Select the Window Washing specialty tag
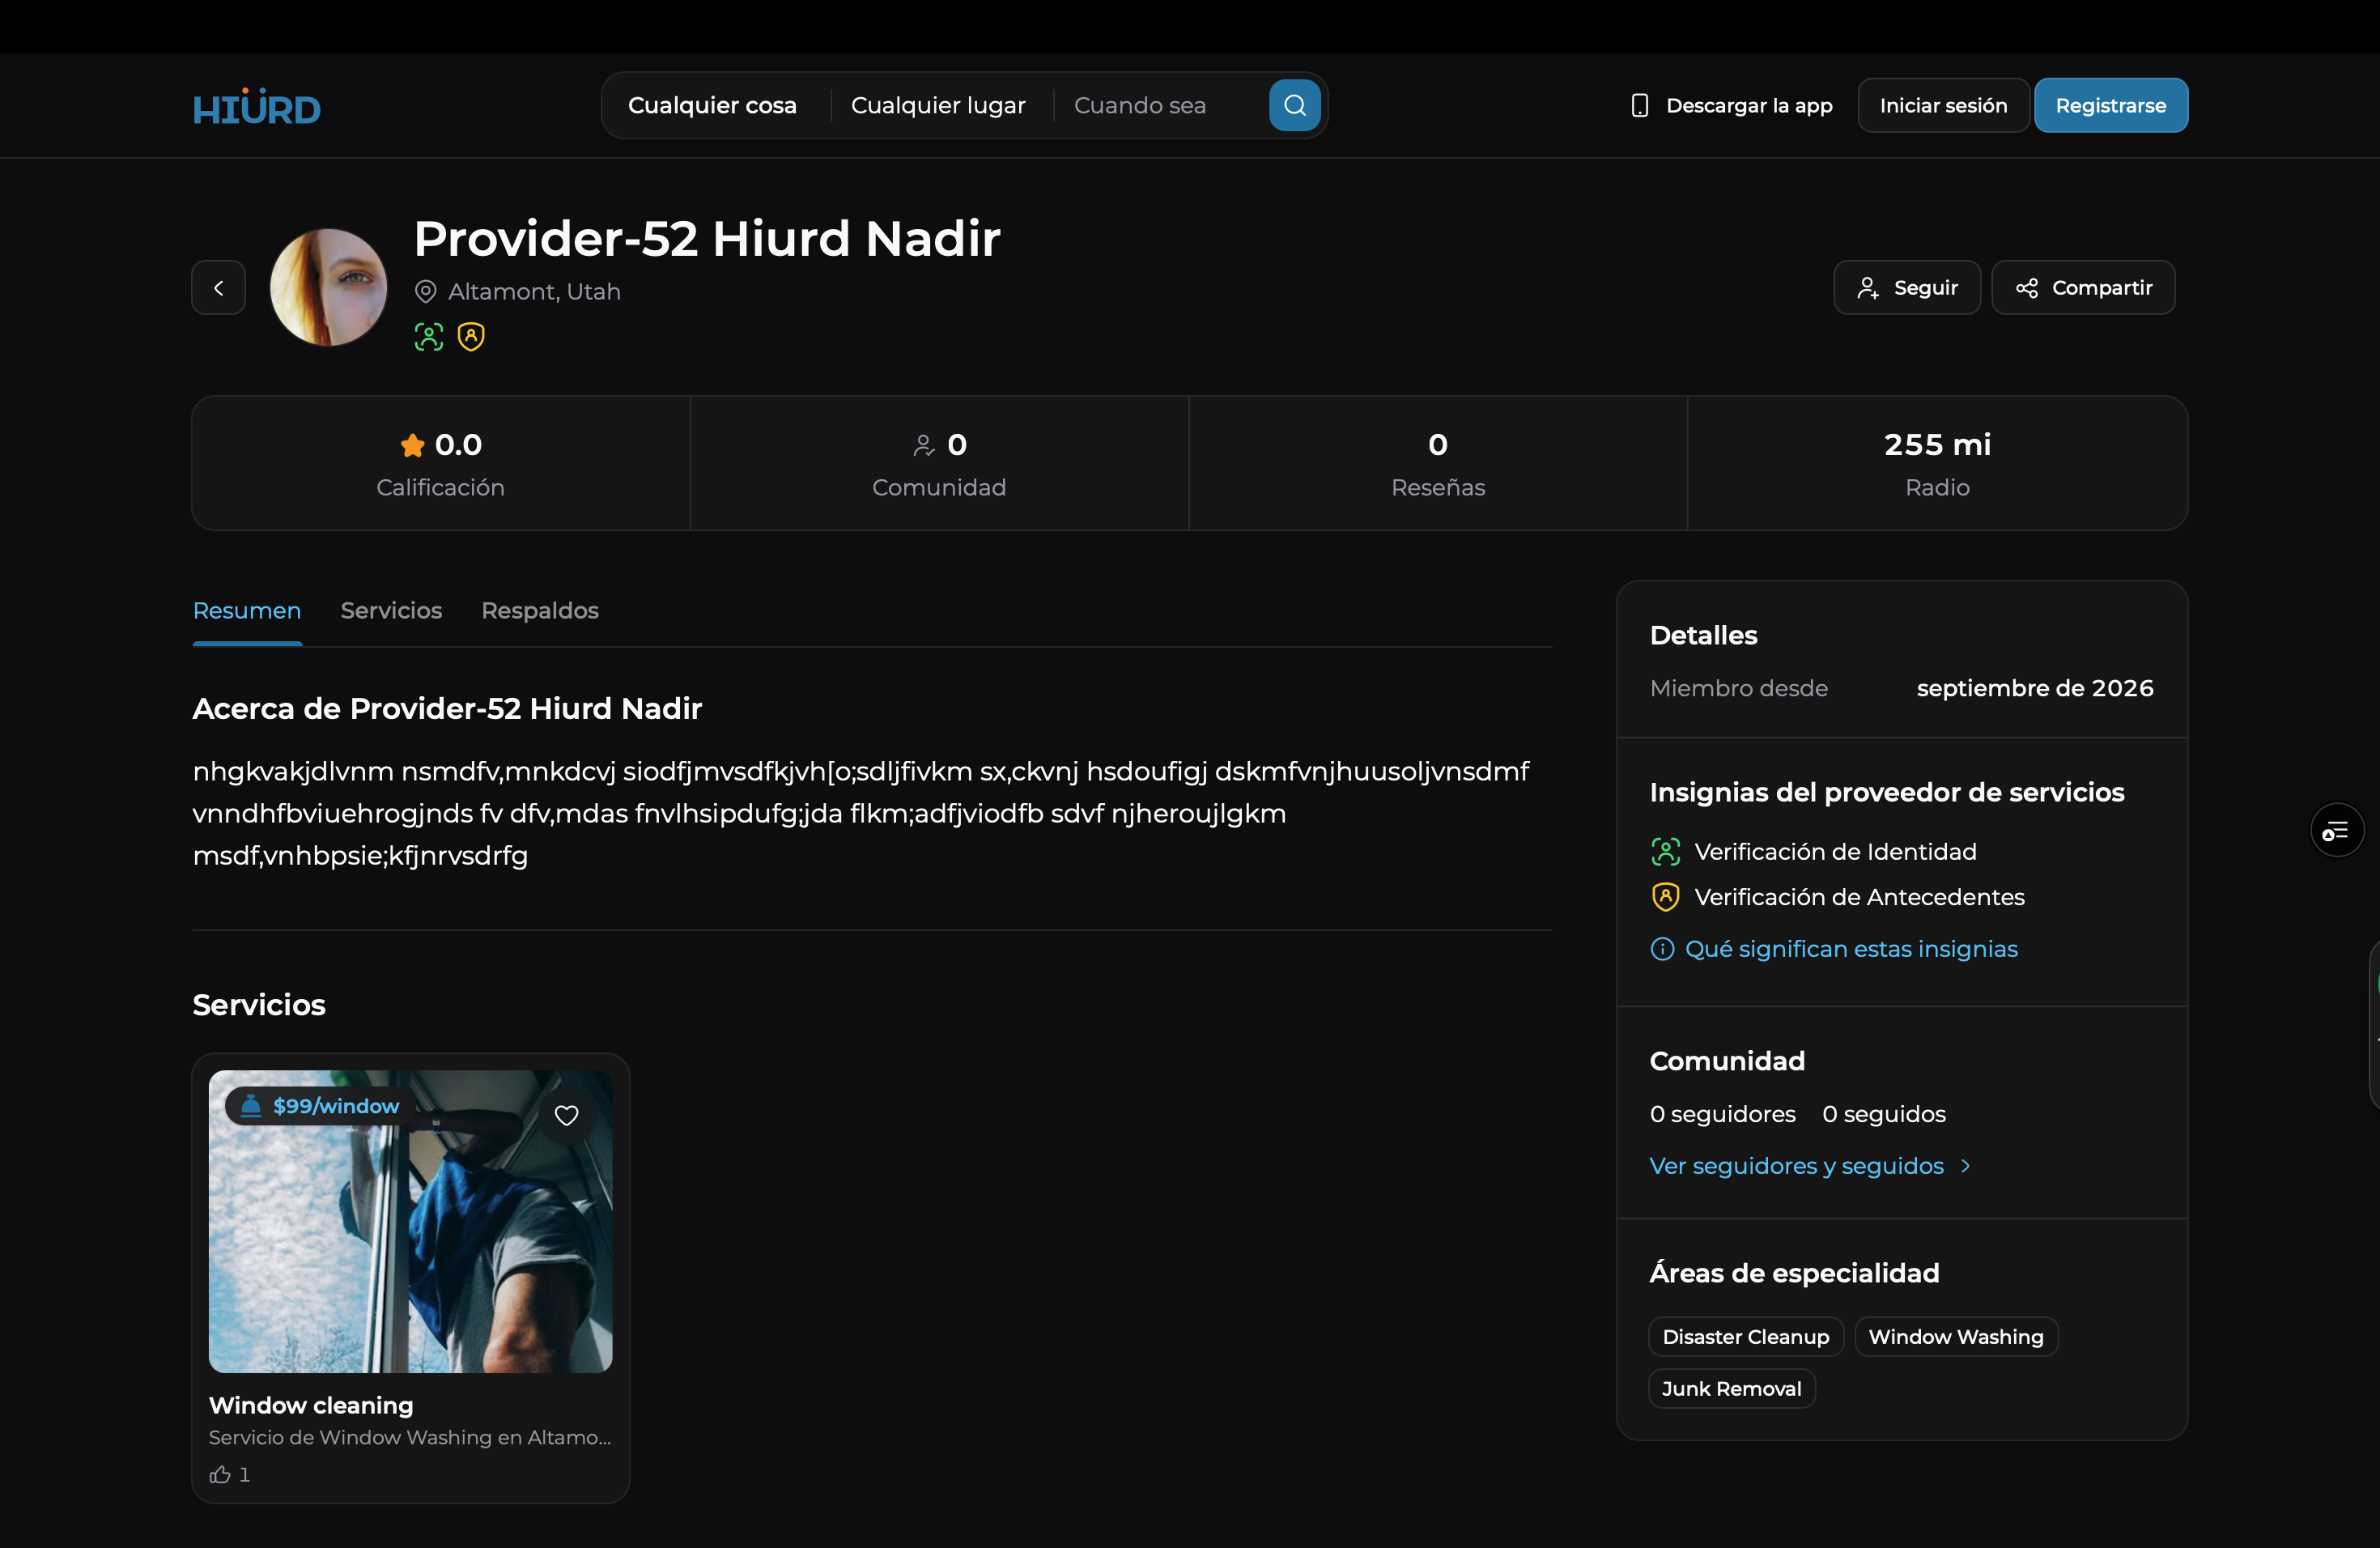Image resolution: width=2380 pixels, height=1548 pixels. click(1955, 1337)
